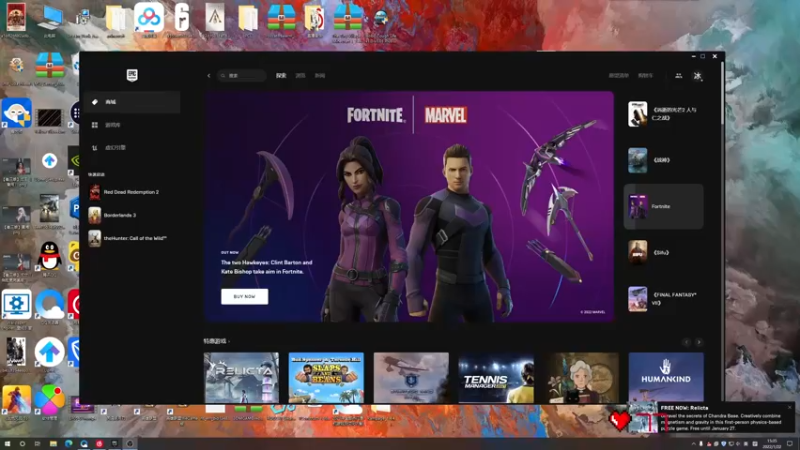
Task: Open the Slaps and Beans game card
Action: pyautogui.click(x=326, y=378)
